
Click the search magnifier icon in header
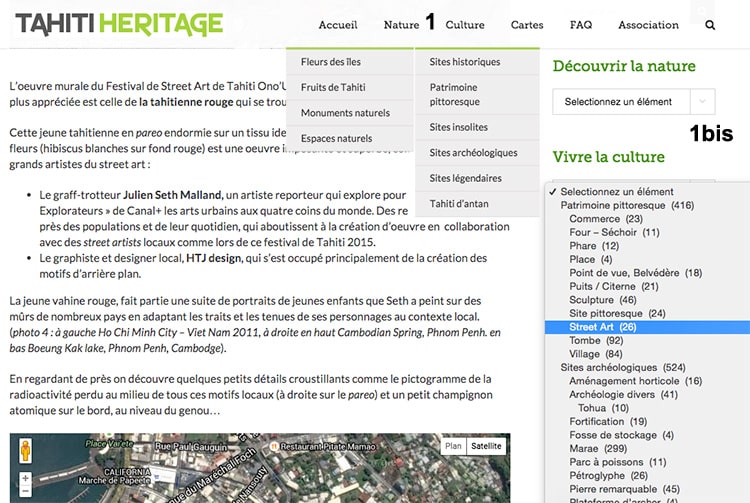point(710,25)
